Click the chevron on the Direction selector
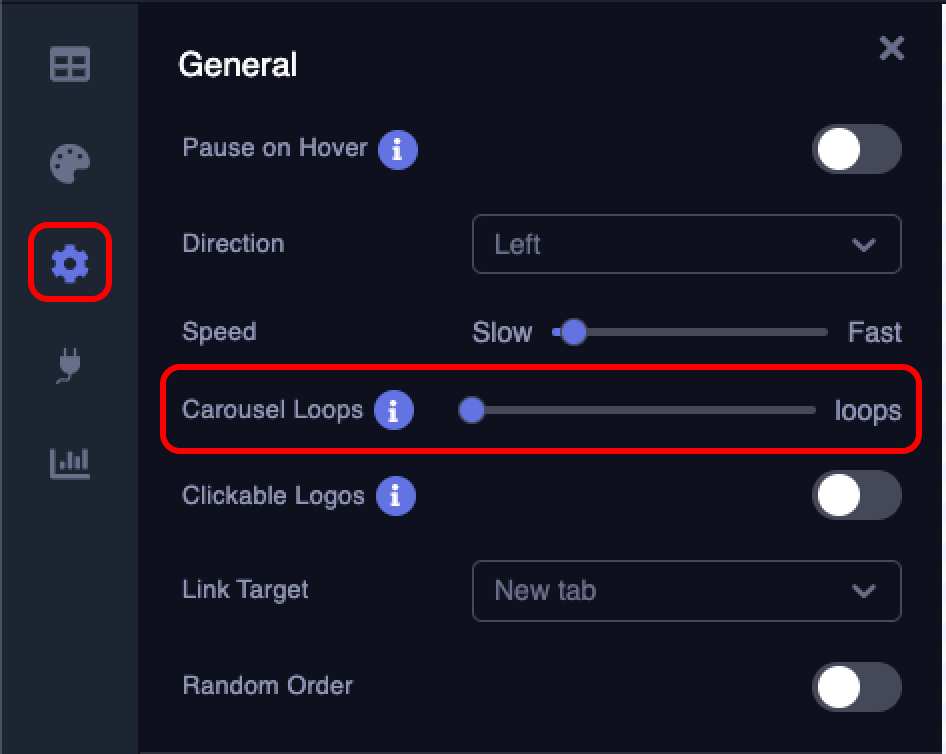The image size is (946, 754). pyautogui.click(x=866, y=244)
